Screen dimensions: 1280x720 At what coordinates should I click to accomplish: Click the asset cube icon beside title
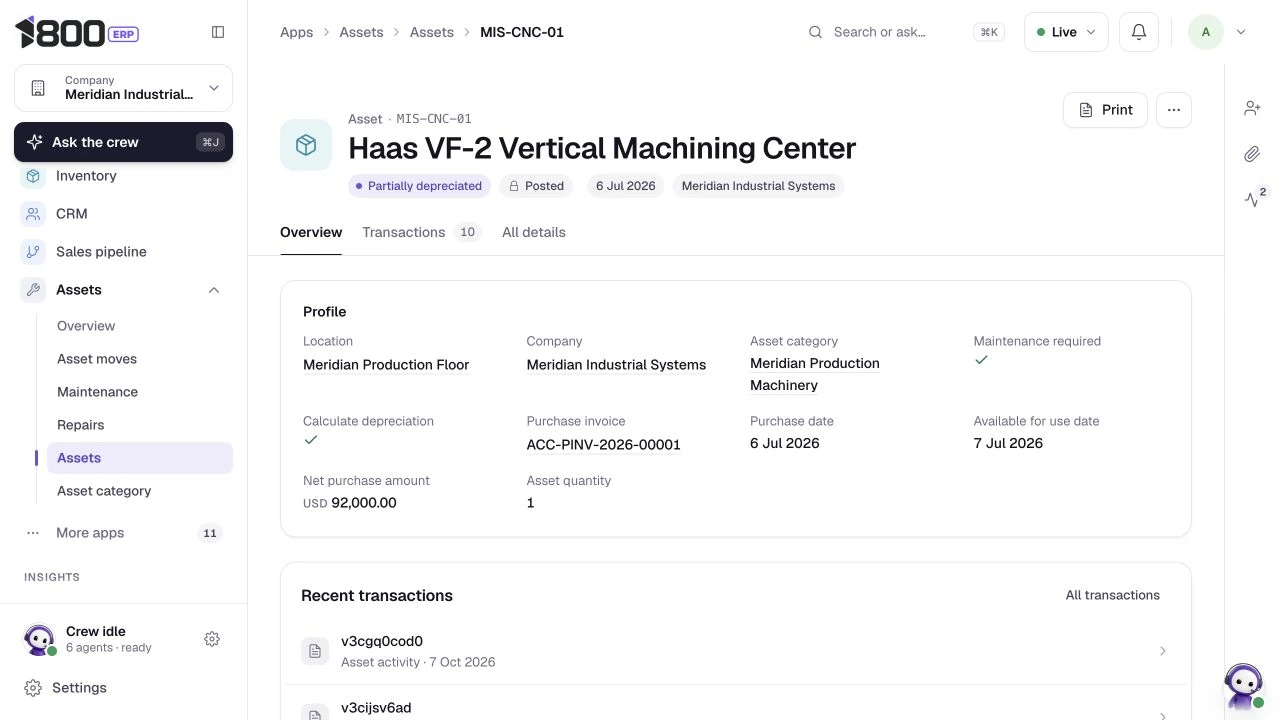(306, 145)
